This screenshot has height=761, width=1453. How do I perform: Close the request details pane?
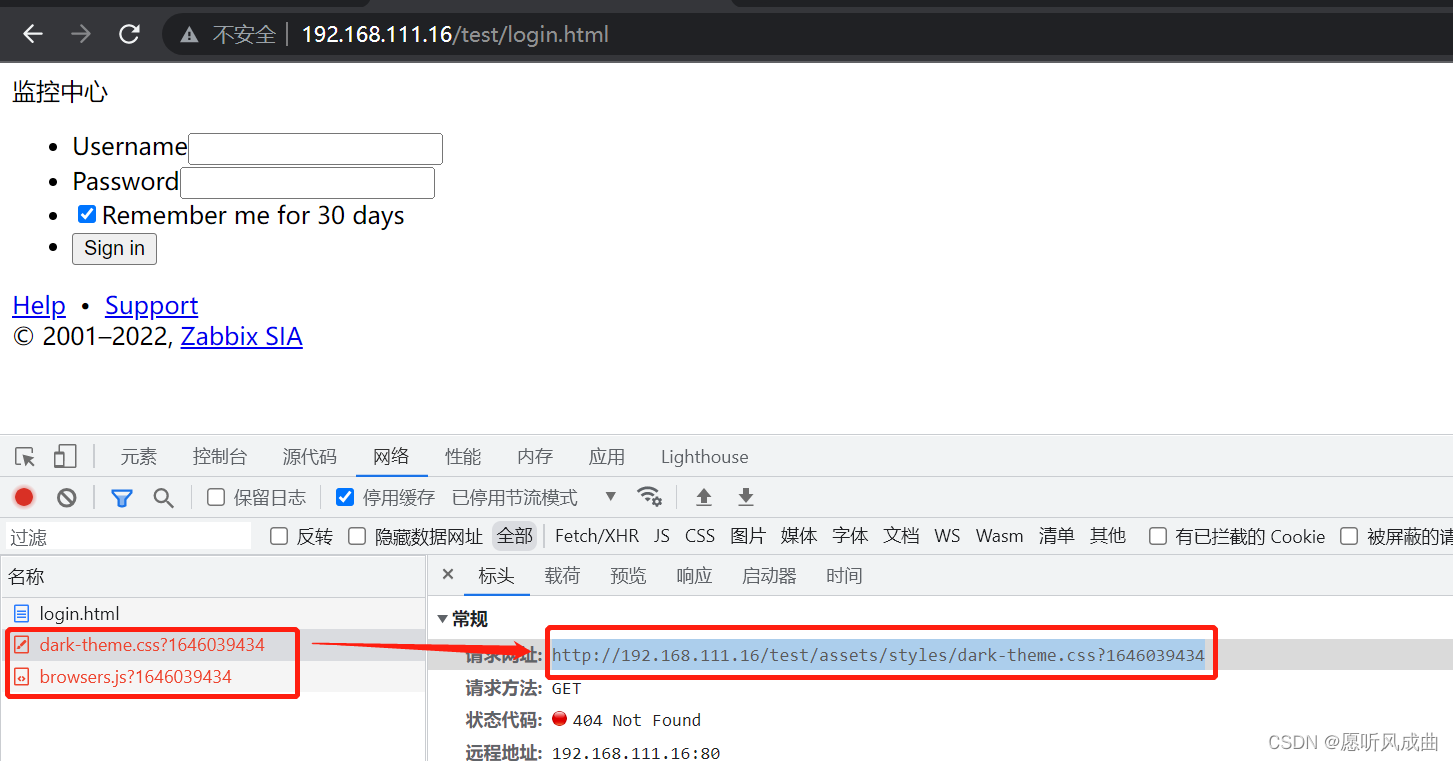point(448,574)
